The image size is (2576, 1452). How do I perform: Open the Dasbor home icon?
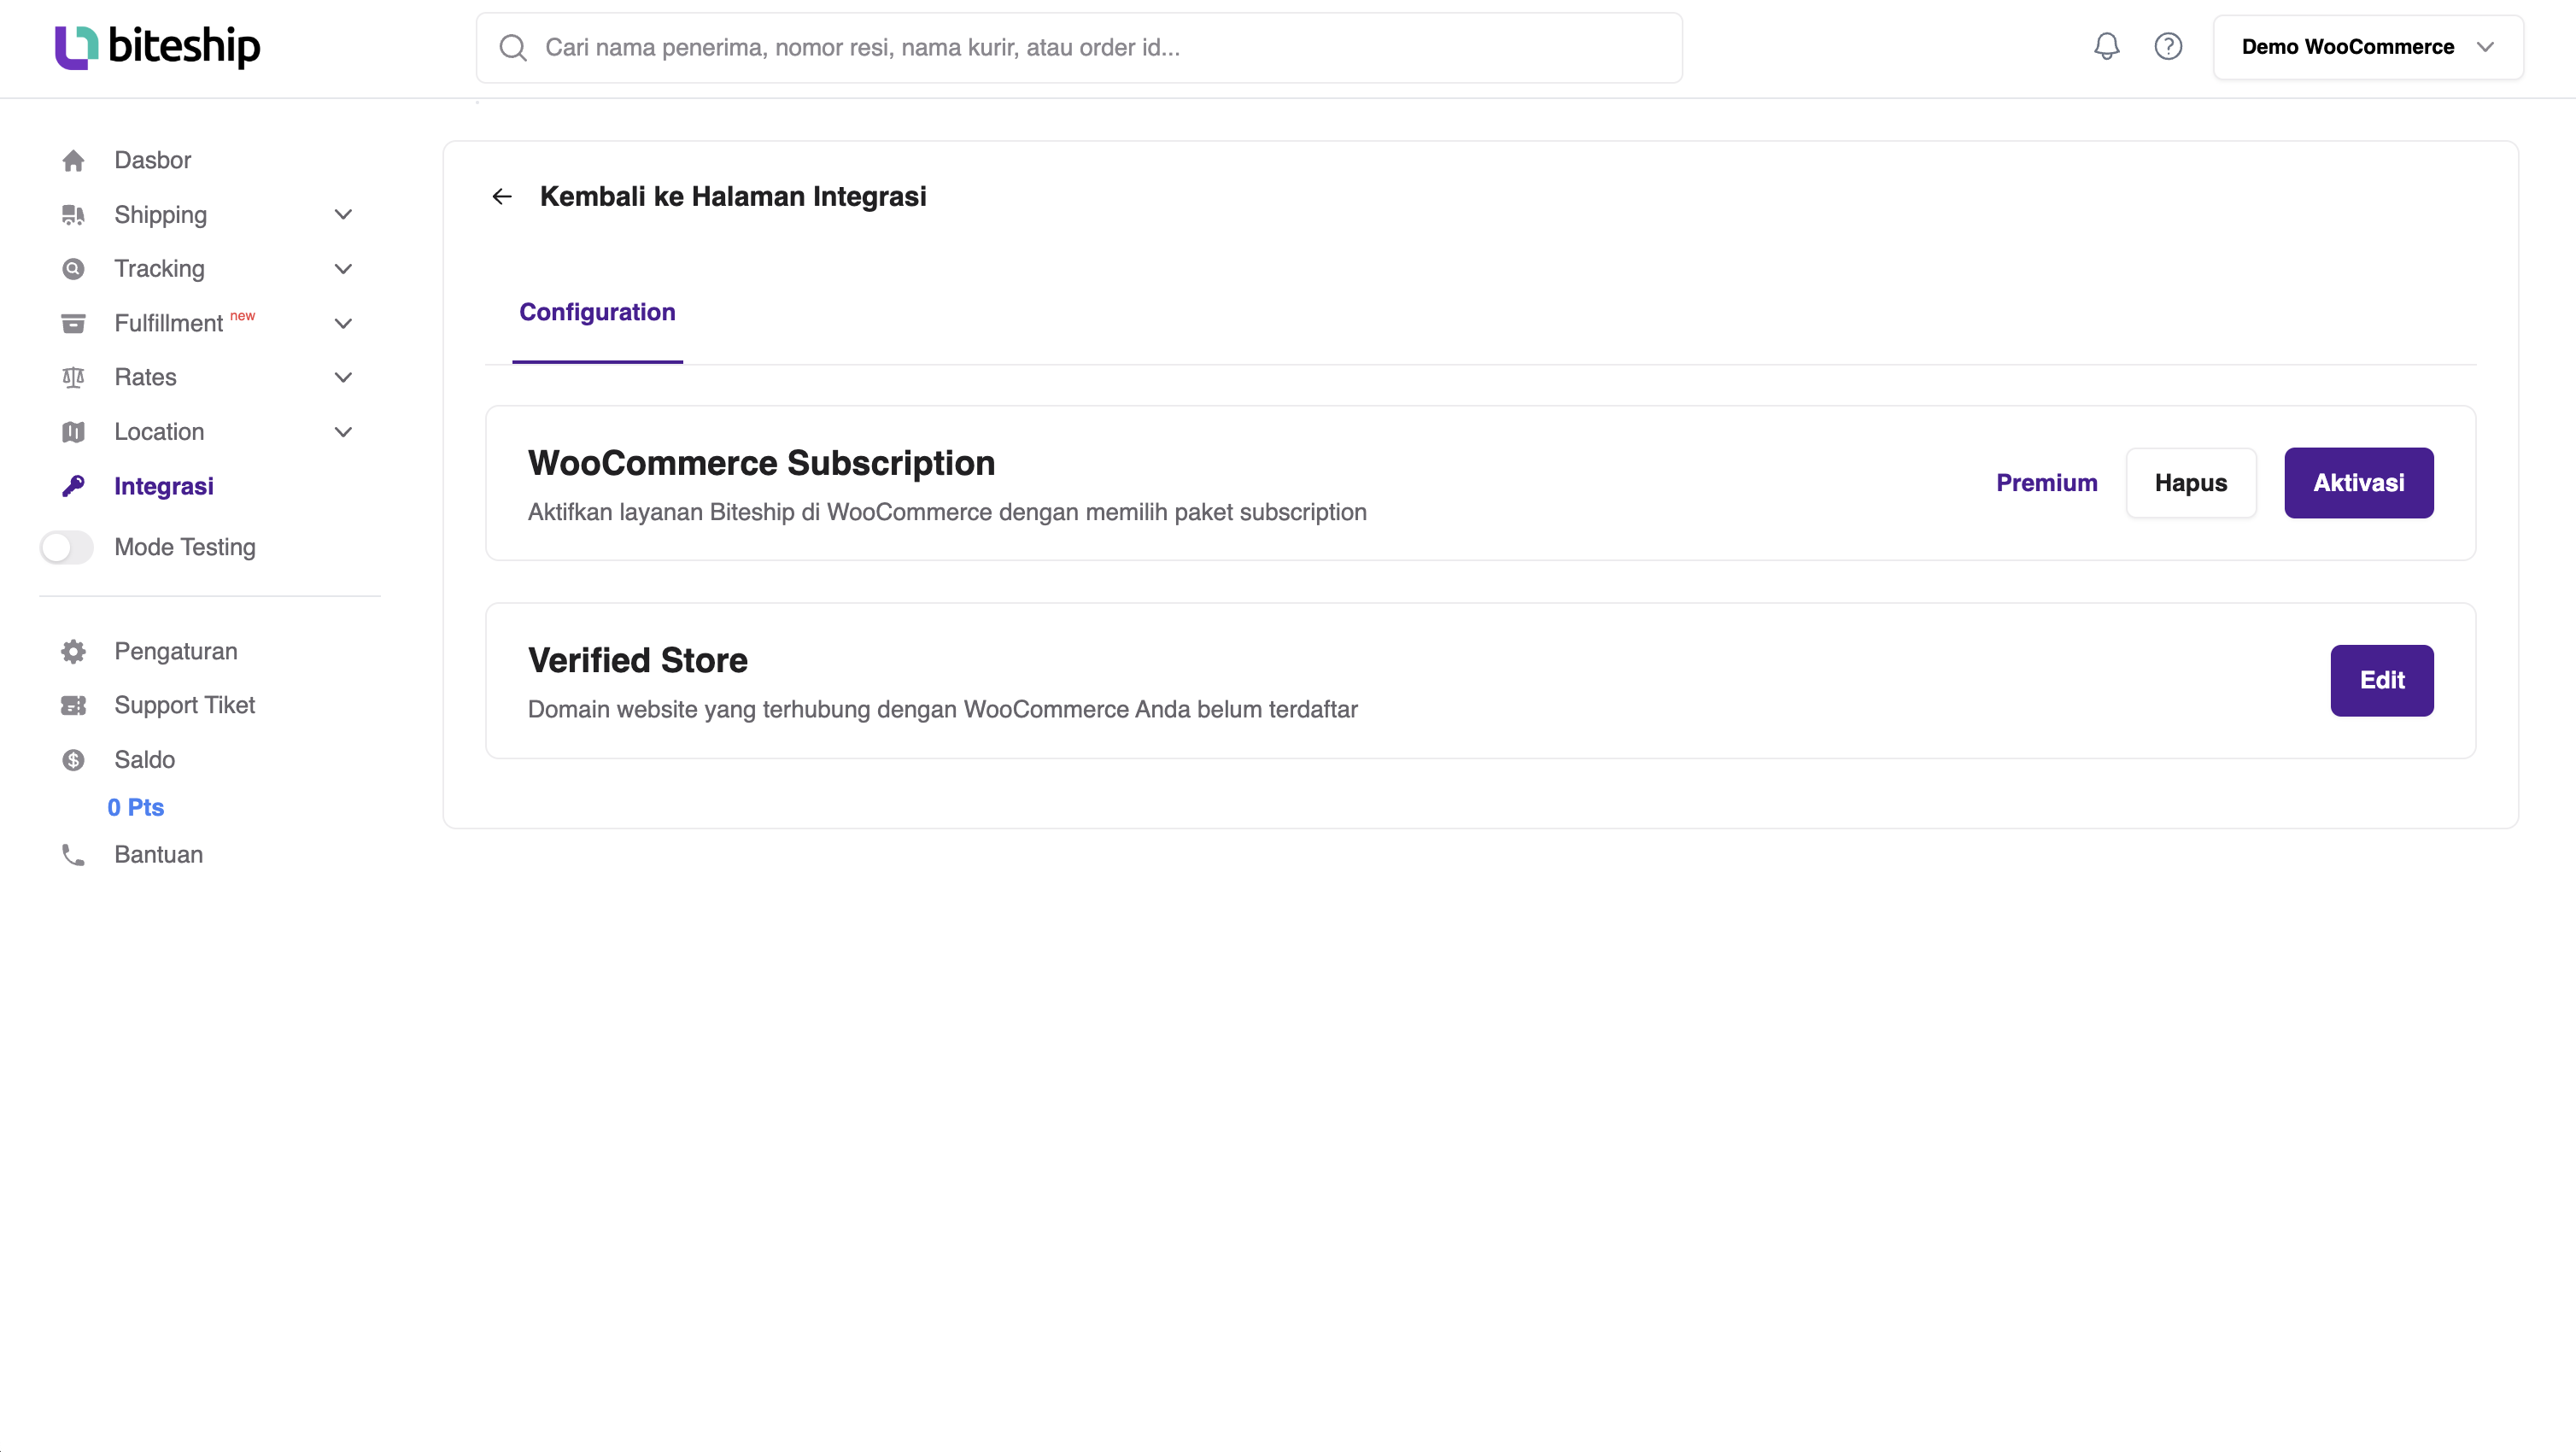(x=73, y=160)
